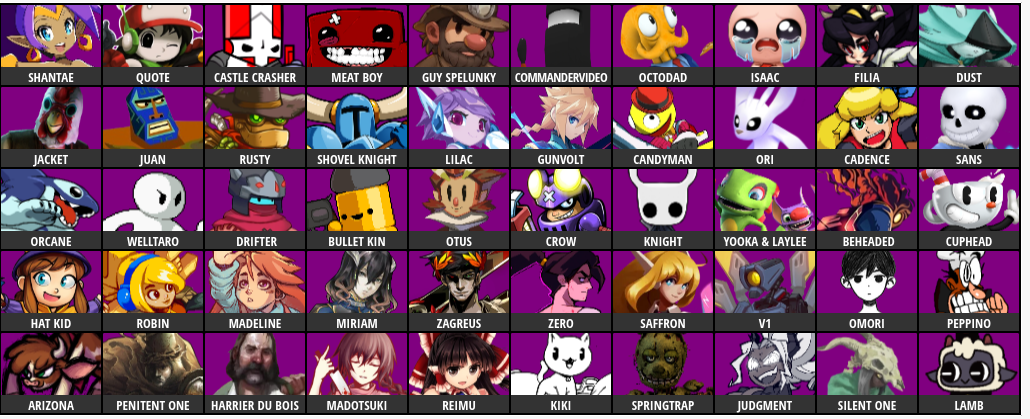Choose Octodad from the grid

(x=663, y=45)
